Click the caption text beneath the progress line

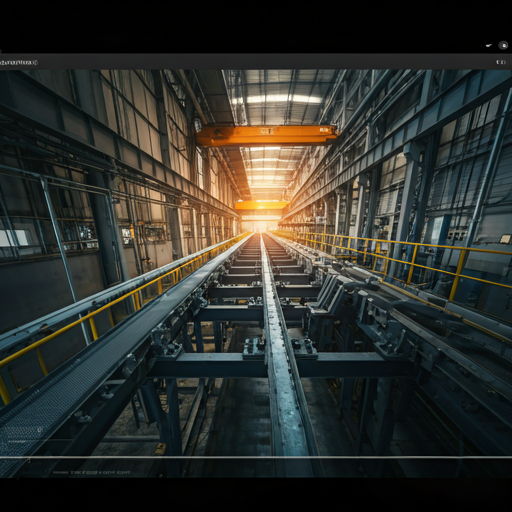click(91, 472)
